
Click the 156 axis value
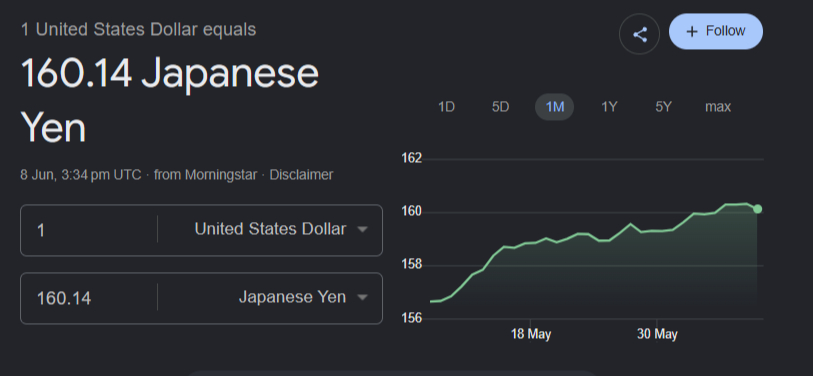coord(412,318)
